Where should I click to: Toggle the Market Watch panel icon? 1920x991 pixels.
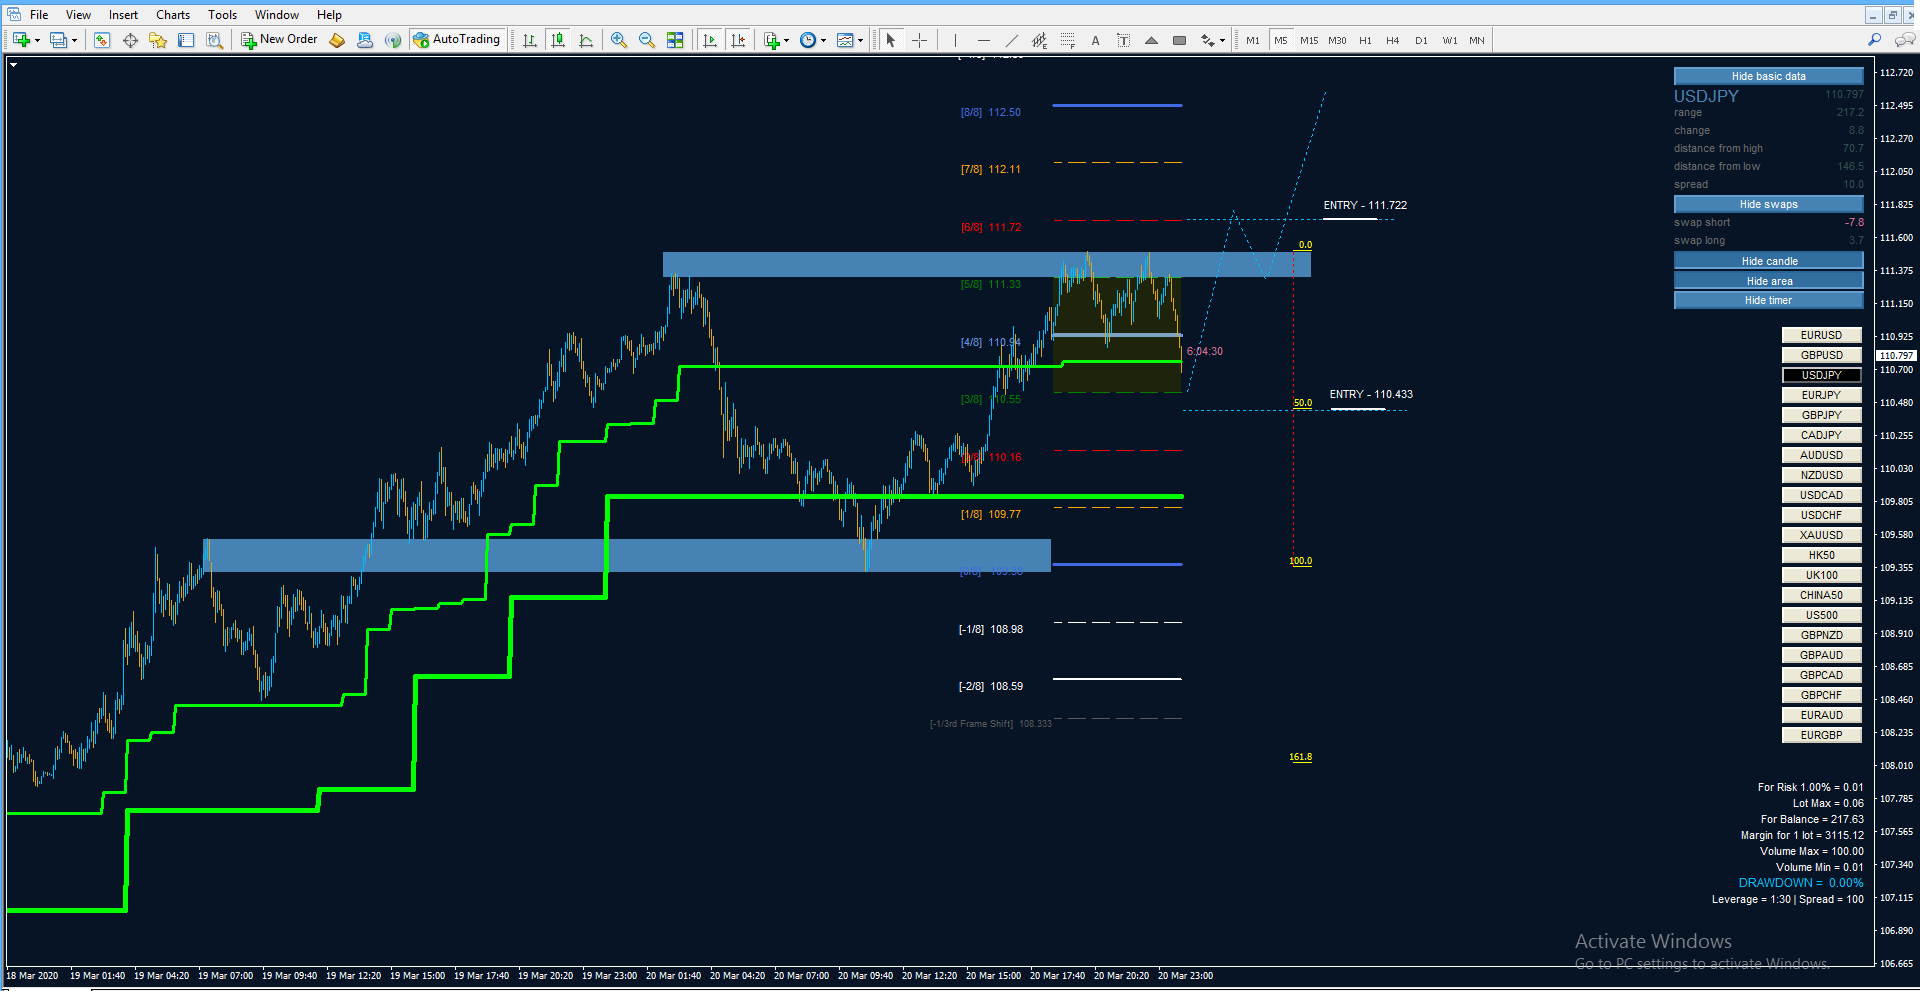pos(101,40)
